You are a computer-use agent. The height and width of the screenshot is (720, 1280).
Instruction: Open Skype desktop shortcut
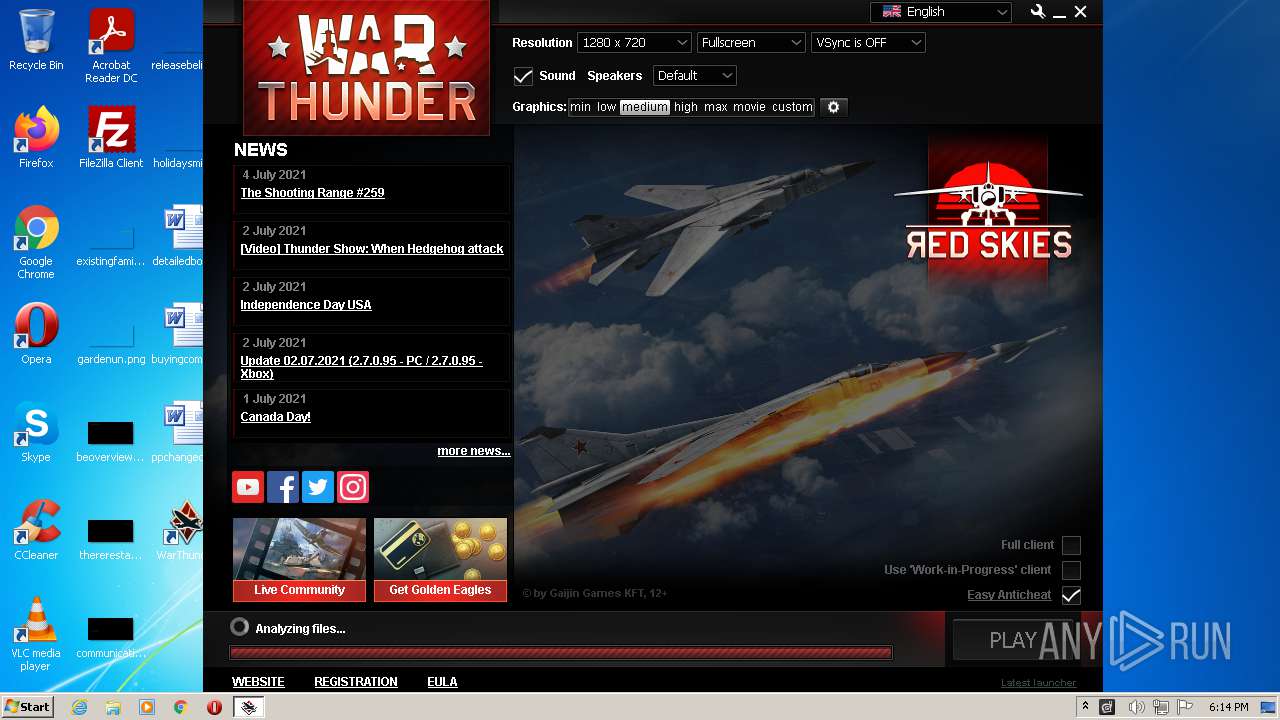point(36,432)
